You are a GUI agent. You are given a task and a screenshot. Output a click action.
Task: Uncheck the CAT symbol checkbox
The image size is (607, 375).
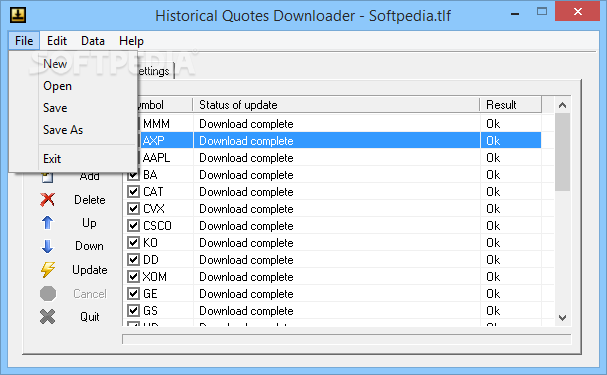click(x=134, y=192)
